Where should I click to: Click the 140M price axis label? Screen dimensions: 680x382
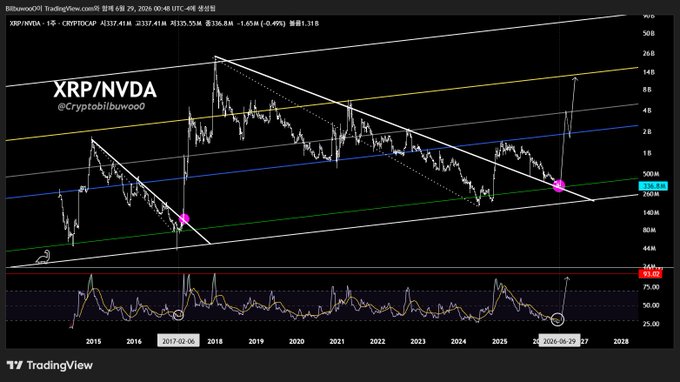pos(651,213)
